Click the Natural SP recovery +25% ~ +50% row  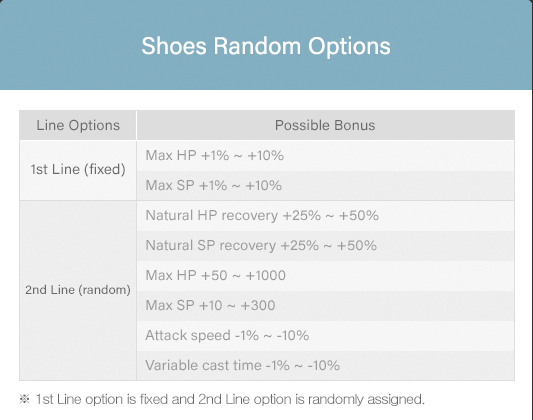tap(325, 245)
